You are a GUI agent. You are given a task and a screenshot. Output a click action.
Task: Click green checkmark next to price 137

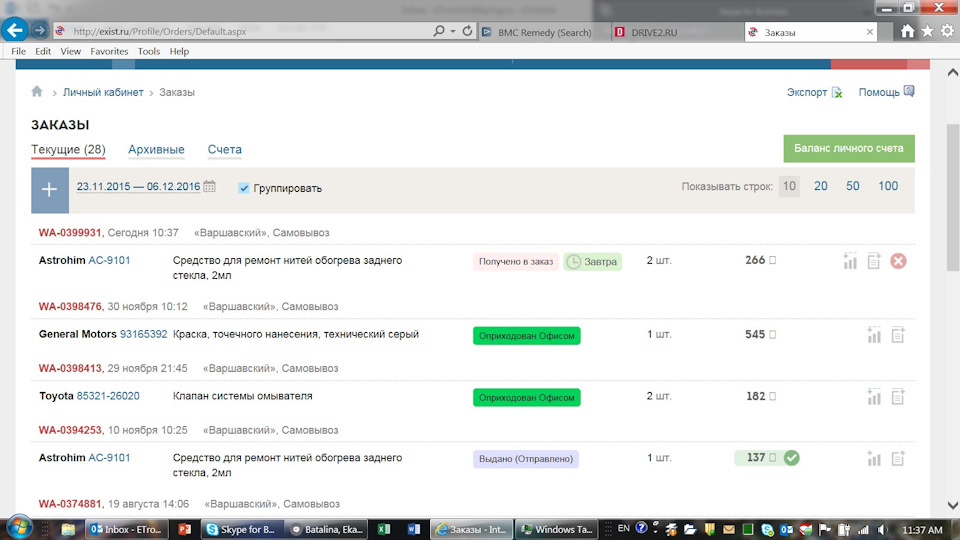pyautogui.click(x=791, y=458)
